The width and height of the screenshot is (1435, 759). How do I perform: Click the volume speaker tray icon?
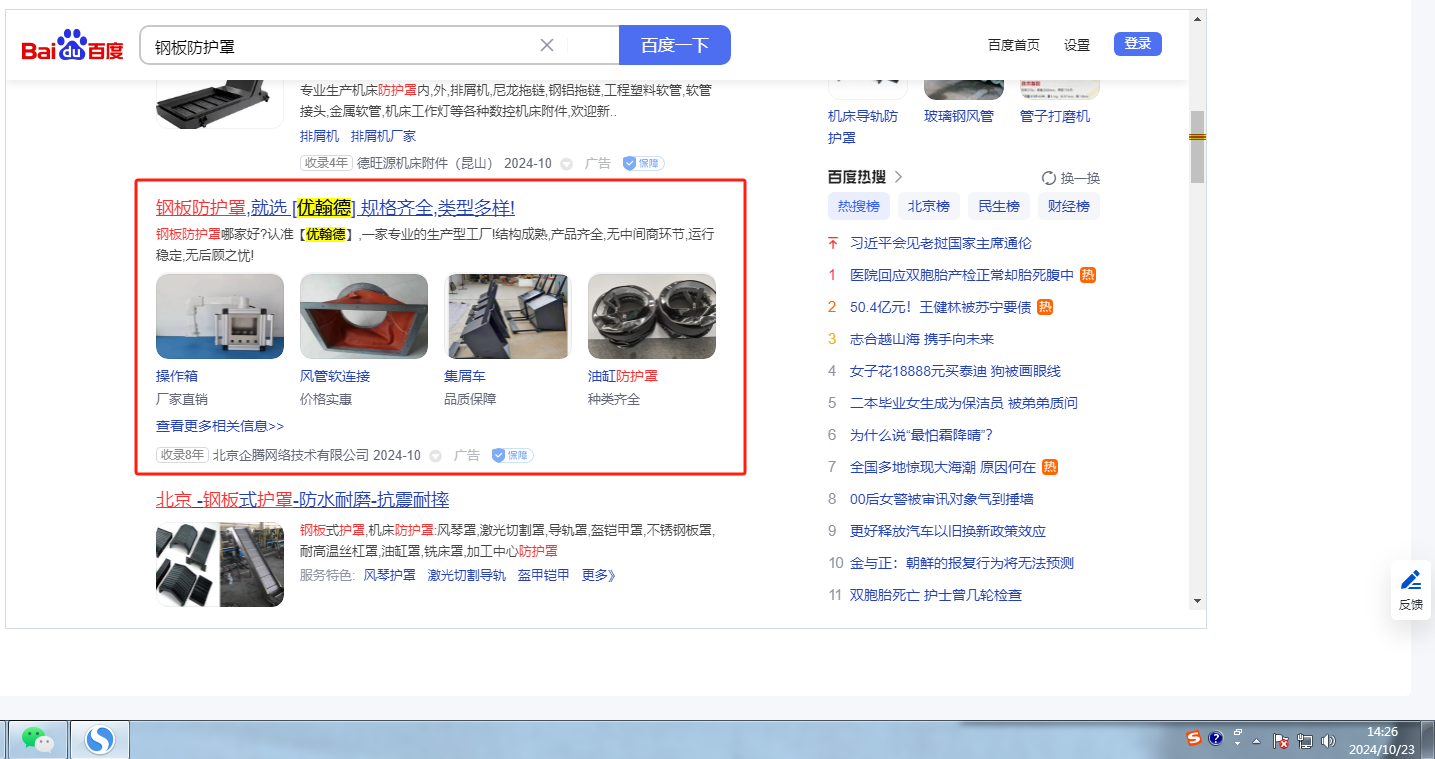[x=1328, y=741]
